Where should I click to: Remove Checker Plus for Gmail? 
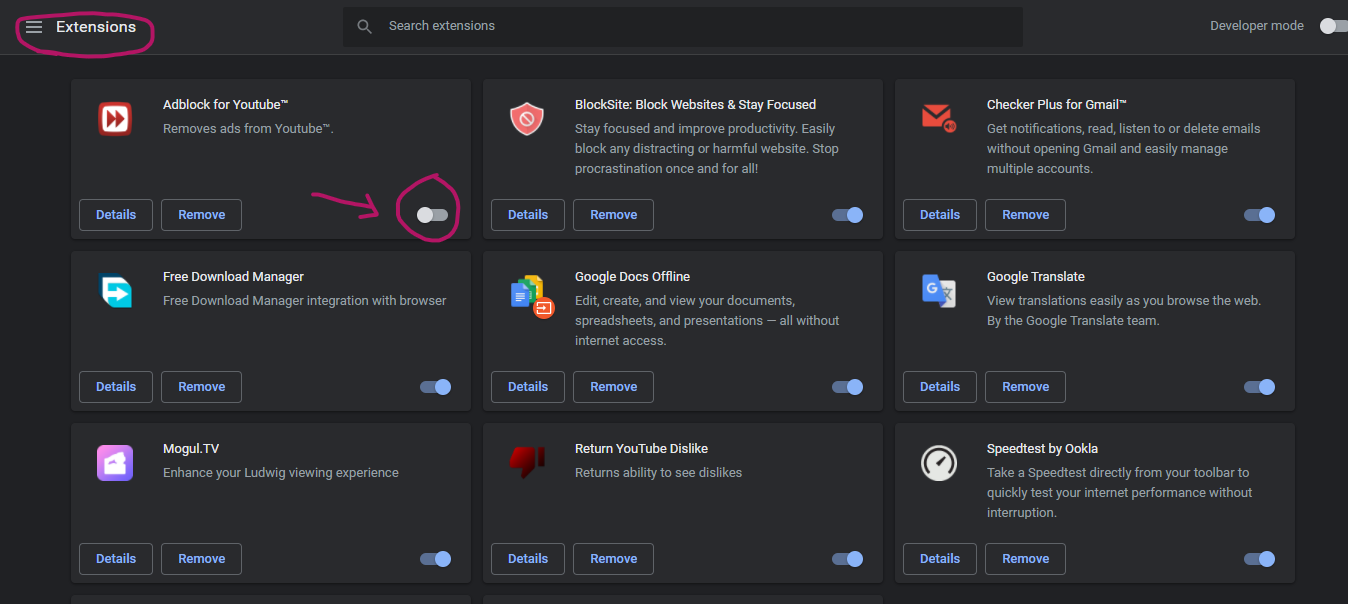click(1026, 215)
